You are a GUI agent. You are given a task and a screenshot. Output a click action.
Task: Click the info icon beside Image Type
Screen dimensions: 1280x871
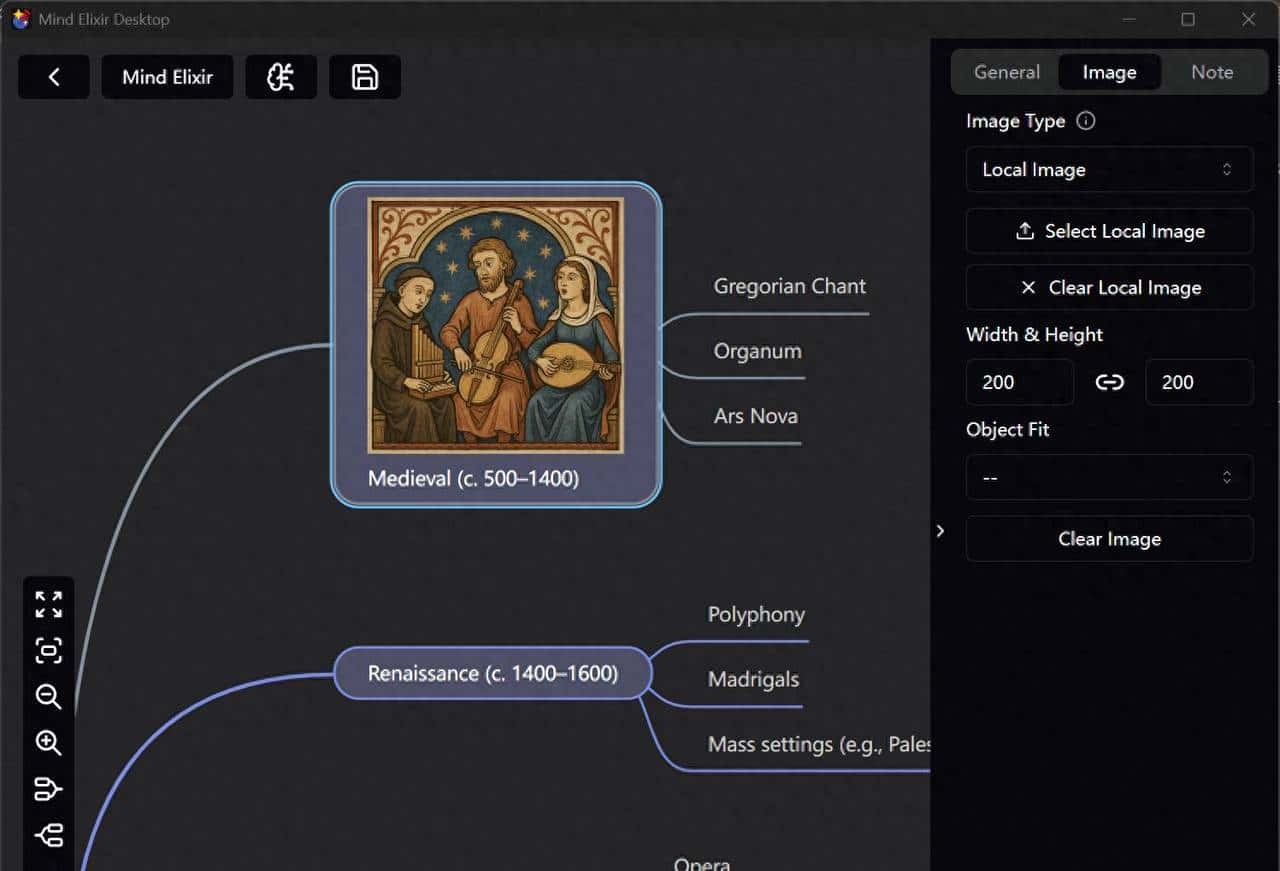click(1086, 121)
